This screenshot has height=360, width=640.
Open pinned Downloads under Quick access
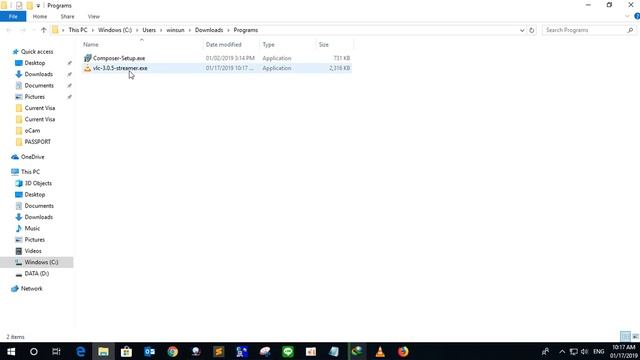pos(38,74)
